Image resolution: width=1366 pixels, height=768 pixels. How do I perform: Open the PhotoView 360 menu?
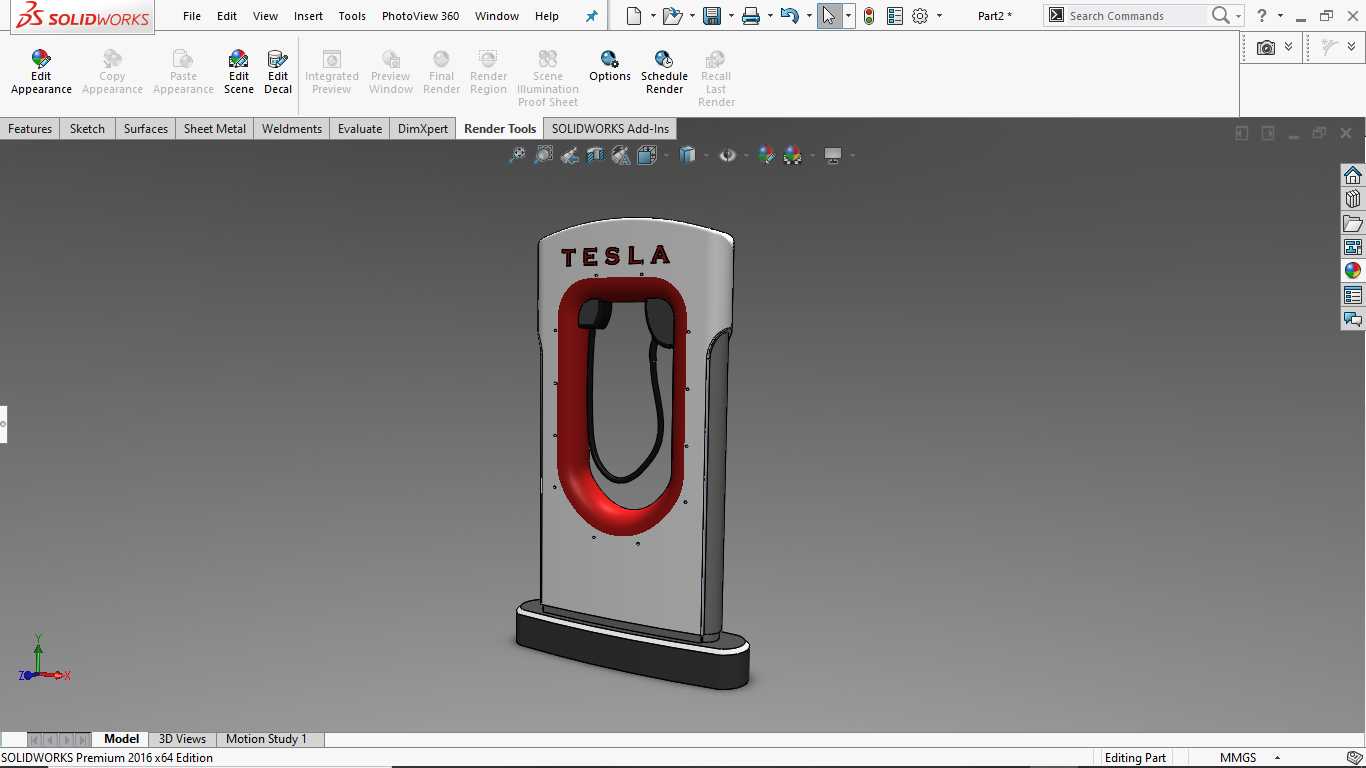pyautogui.click(x=420, y=16)
